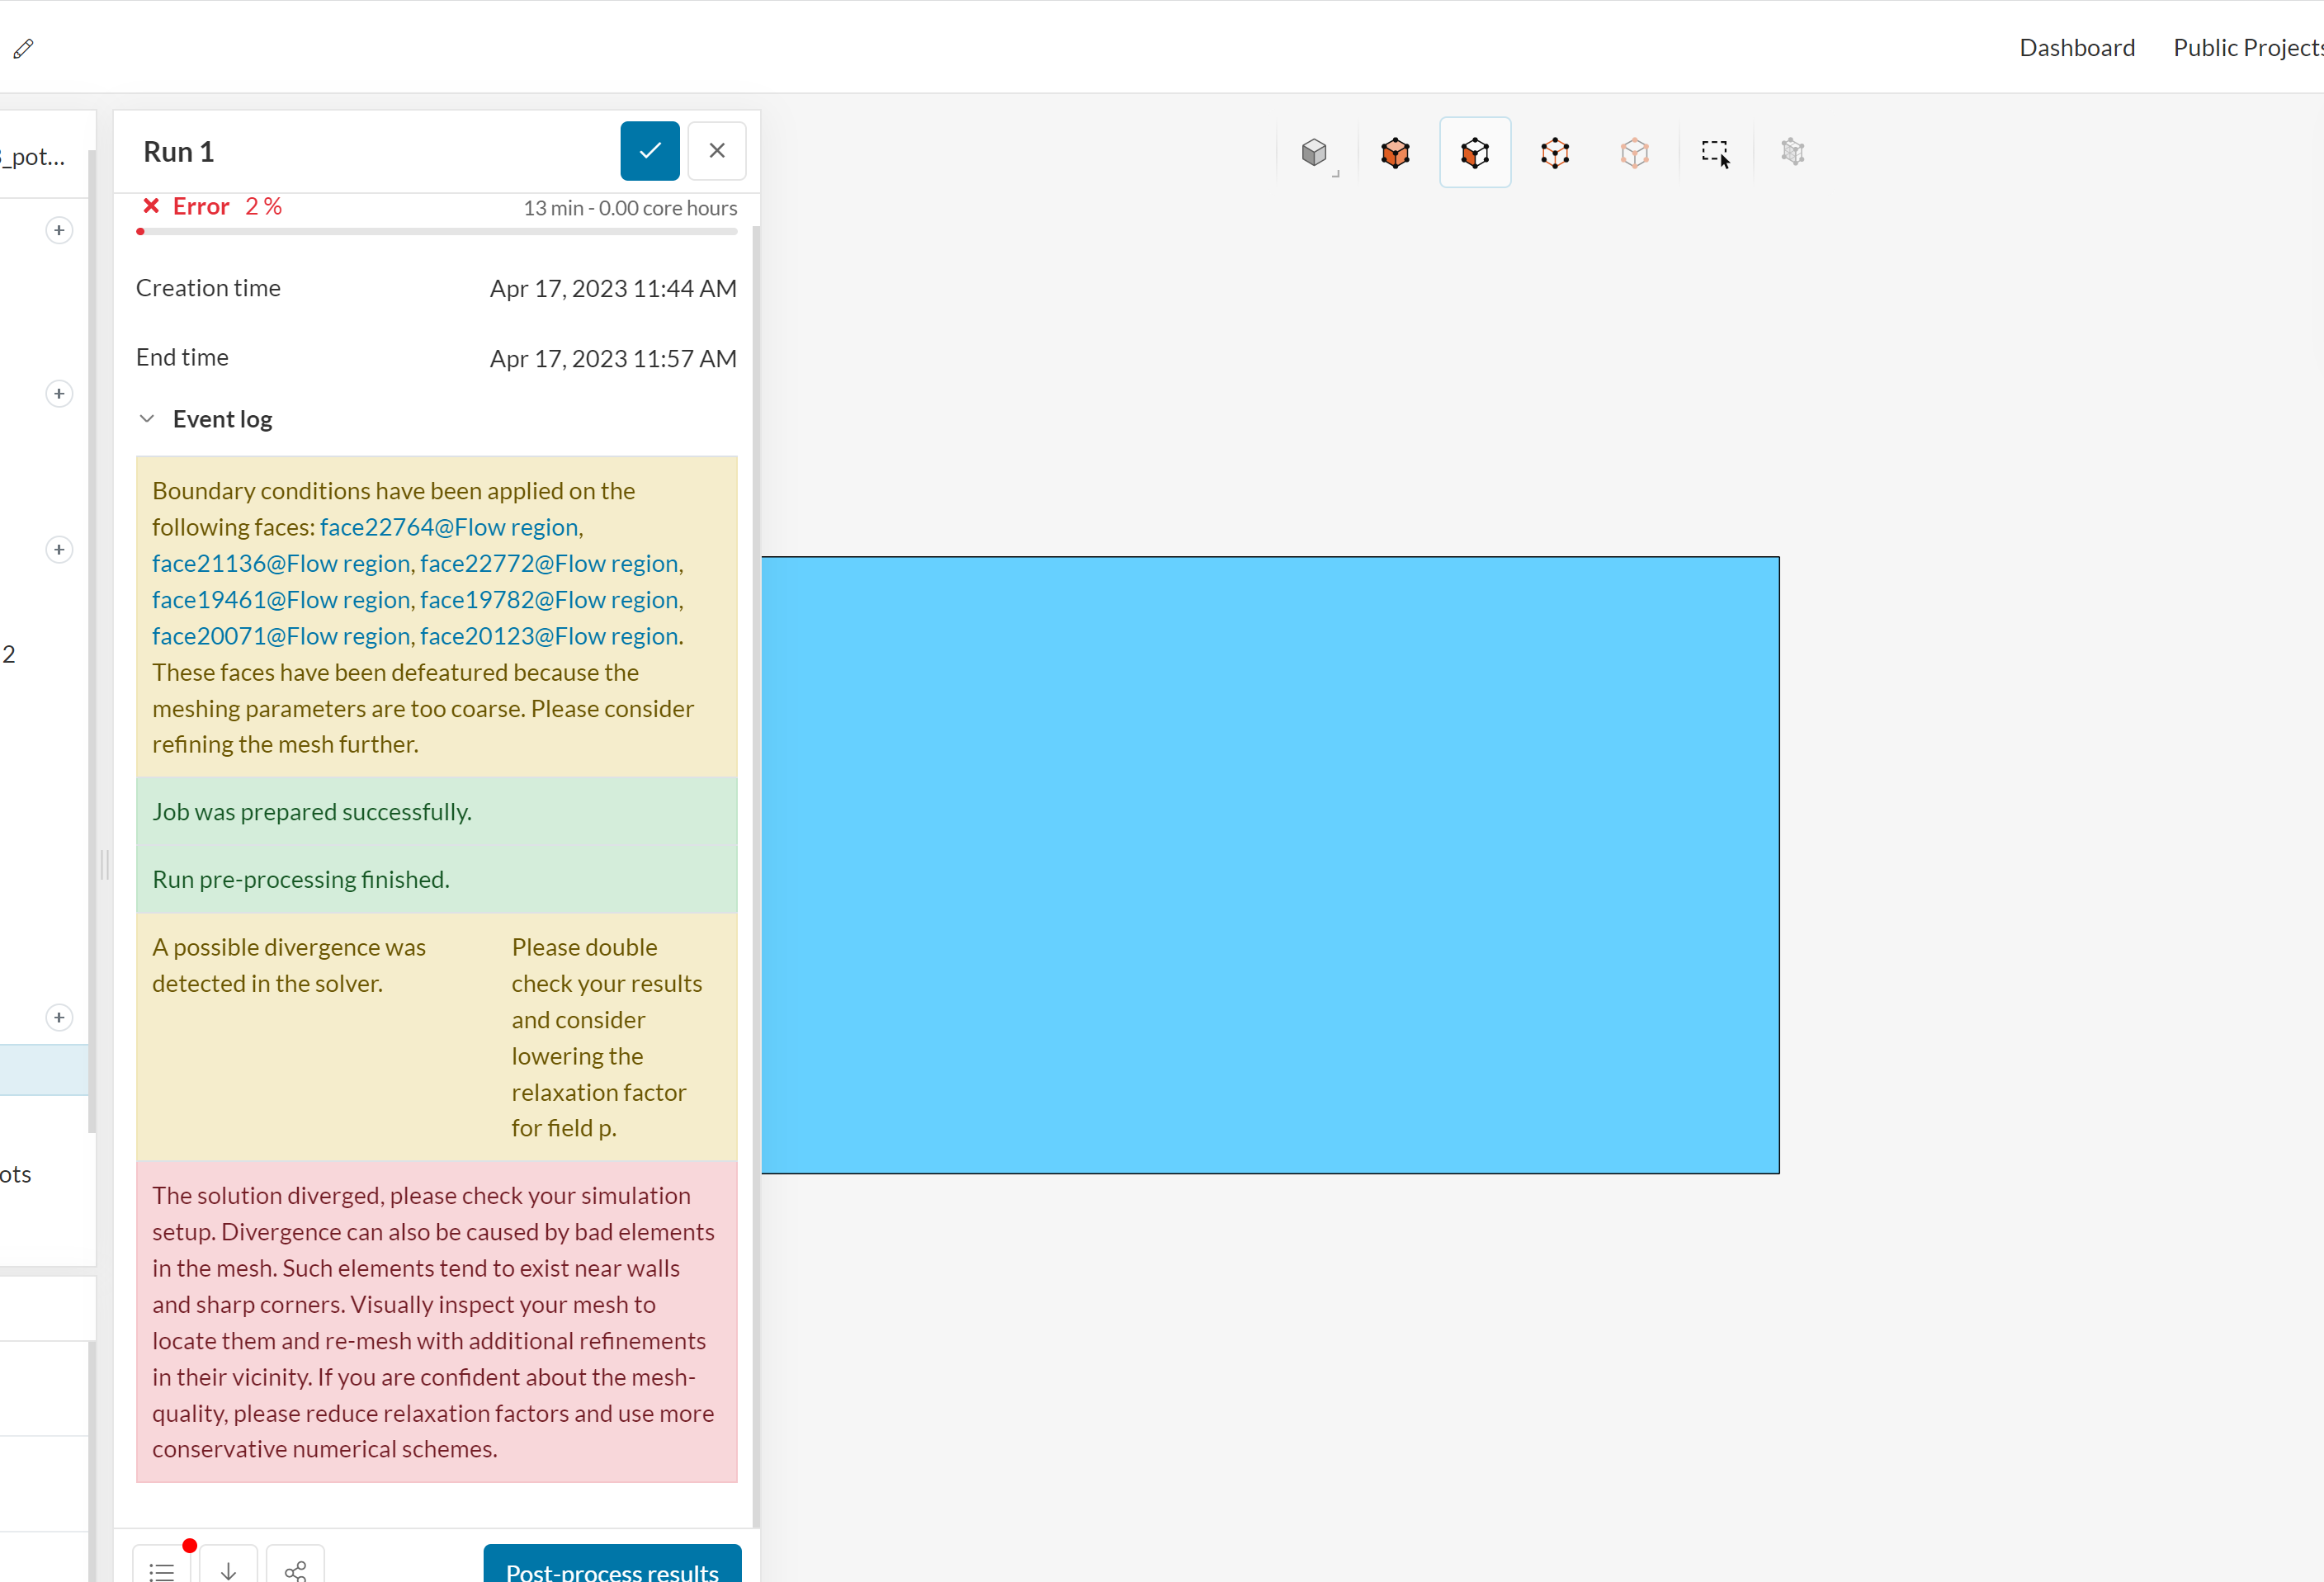Activate the box selection tool

click(x=1715, y=153)
